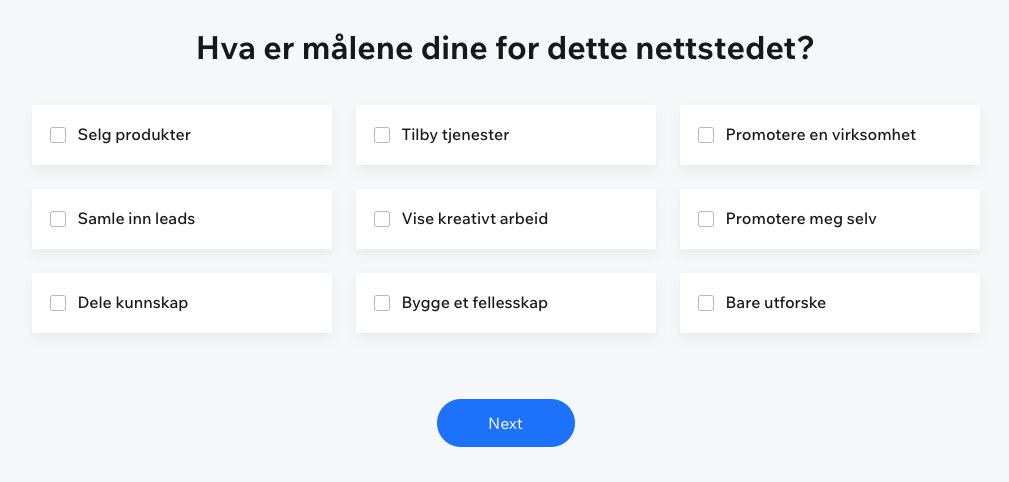Check the Bygge et fellesskap checkbox
Viewport: 1009px width, 482px height.
tap(382, 303)
